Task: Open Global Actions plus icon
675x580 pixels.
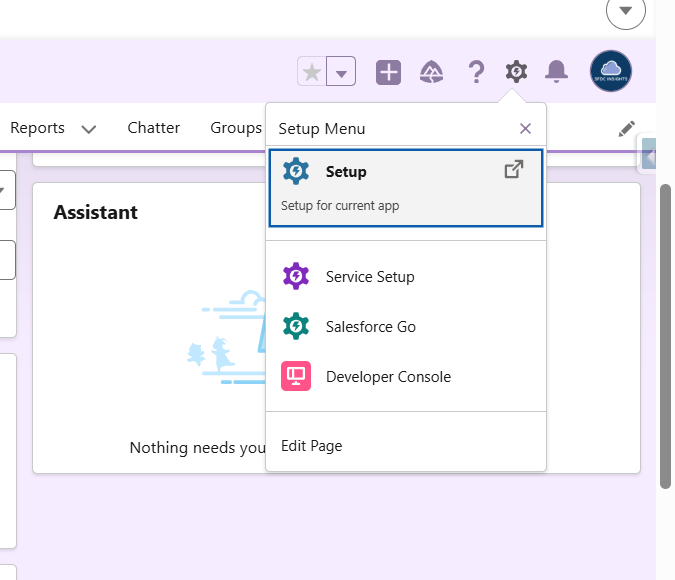Action: click(x=388, y=72)
